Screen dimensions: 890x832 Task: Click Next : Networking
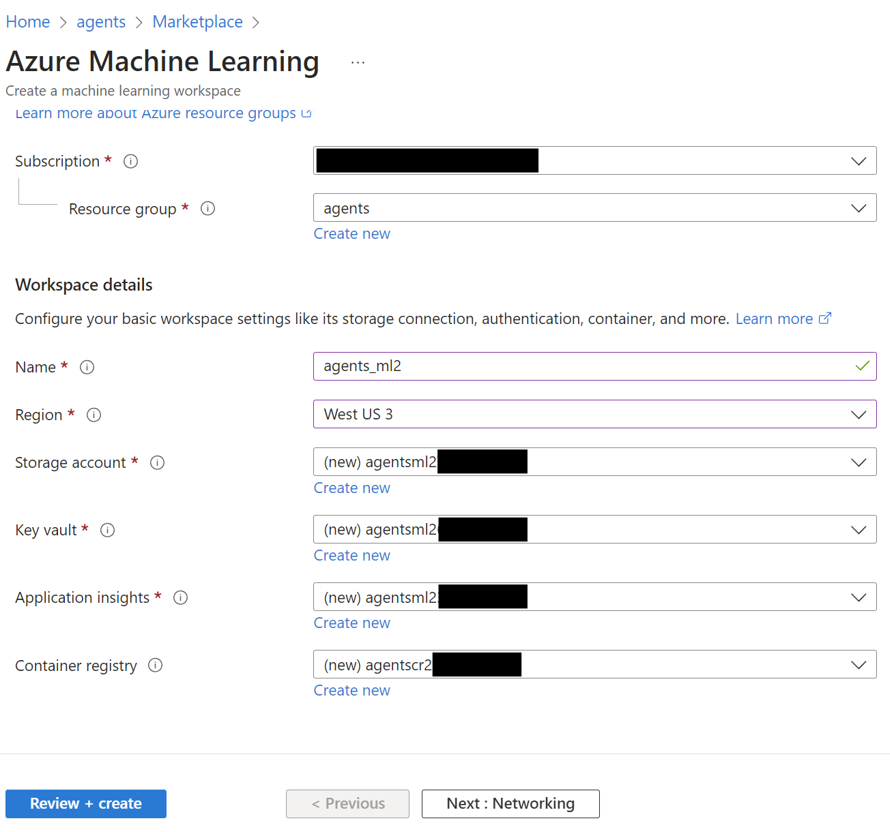[x=510, y=803]
